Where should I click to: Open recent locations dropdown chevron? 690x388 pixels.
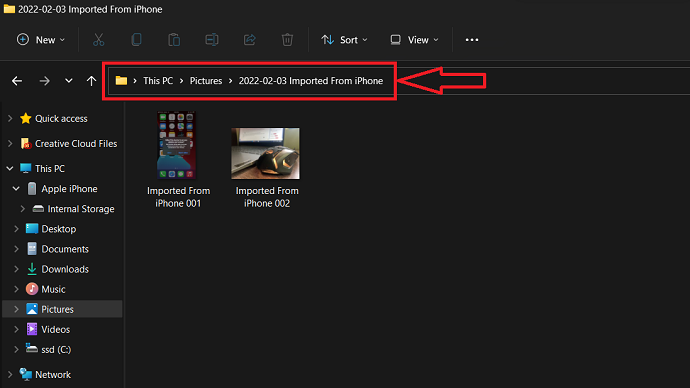(69, 81)
